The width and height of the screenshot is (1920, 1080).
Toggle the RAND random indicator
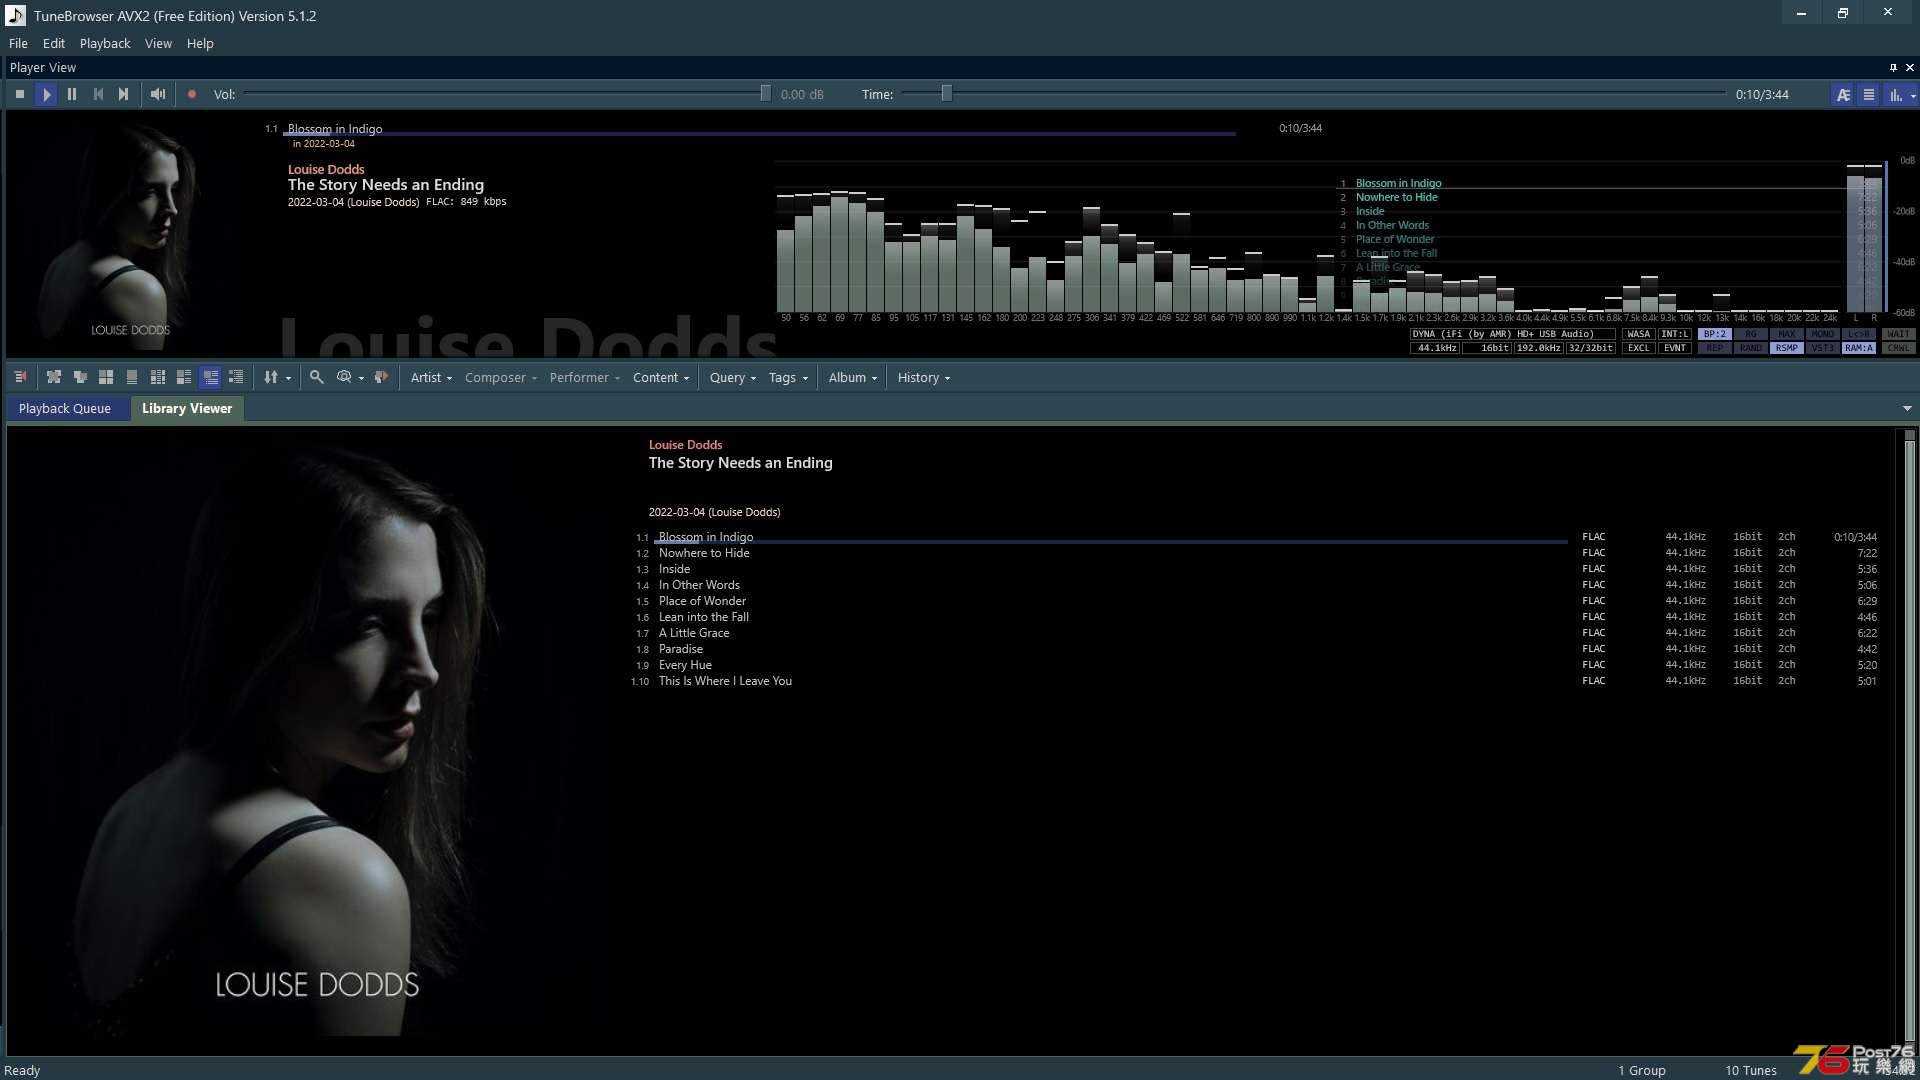(1750, 348)
